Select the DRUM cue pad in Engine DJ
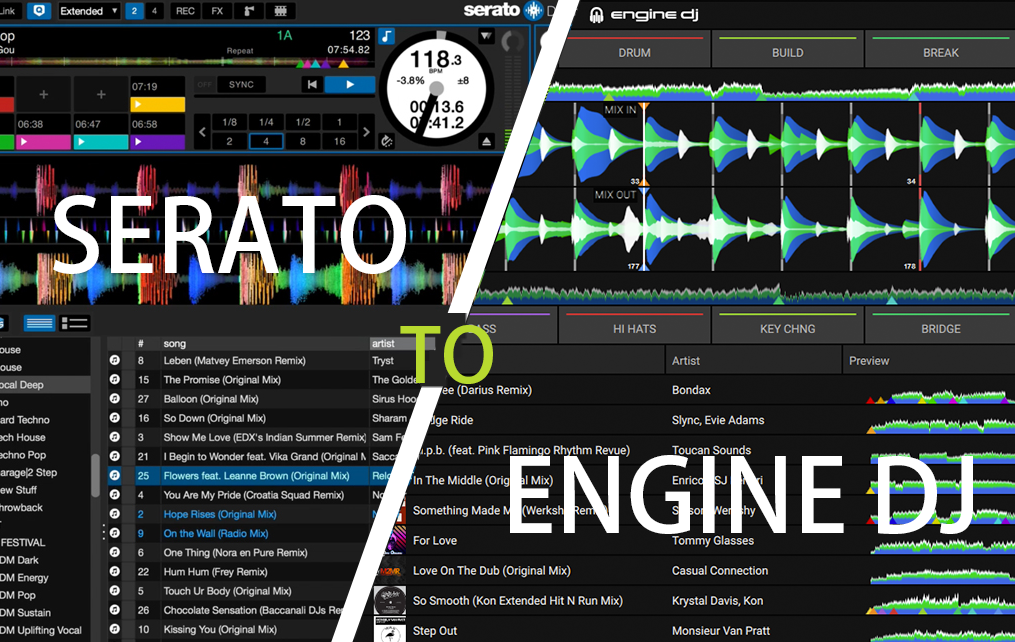 [634, 52]
